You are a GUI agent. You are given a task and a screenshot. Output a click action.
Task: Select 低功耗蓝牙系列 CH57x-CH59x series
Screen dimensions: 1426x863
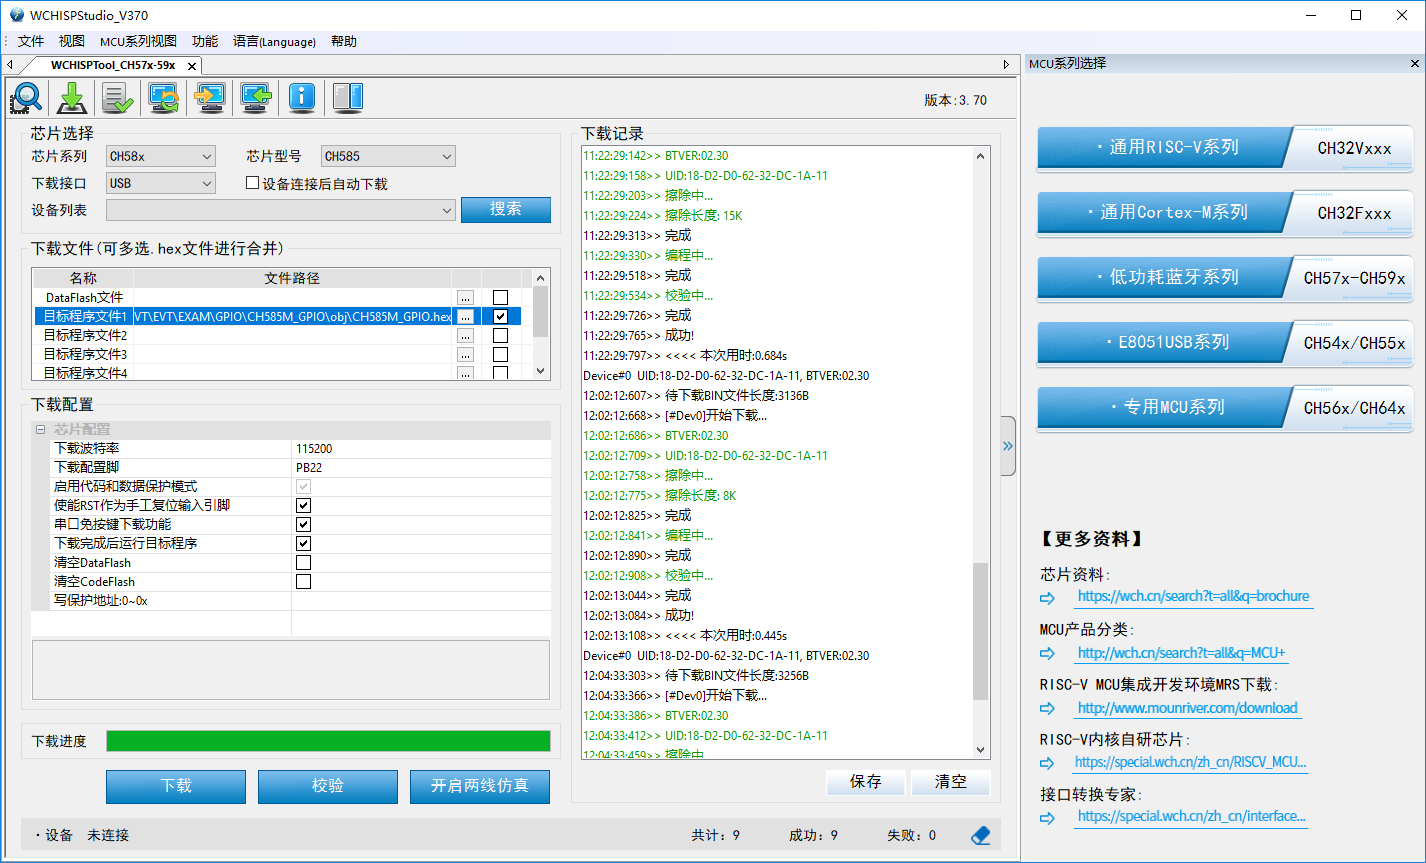tap(1225, 277)
